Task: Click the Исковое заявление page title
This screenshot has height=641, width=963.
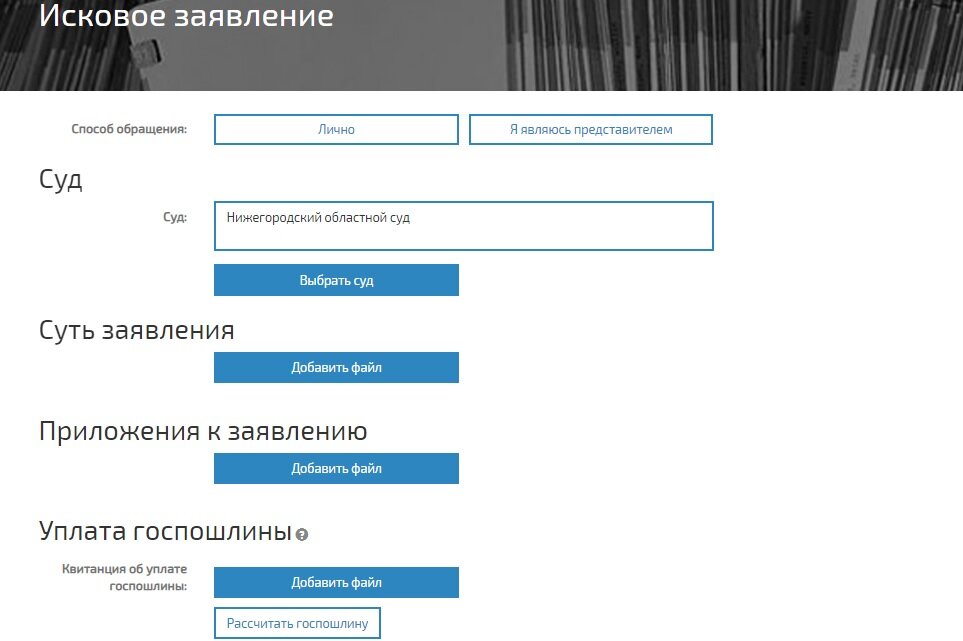Action: coord(184,16)
